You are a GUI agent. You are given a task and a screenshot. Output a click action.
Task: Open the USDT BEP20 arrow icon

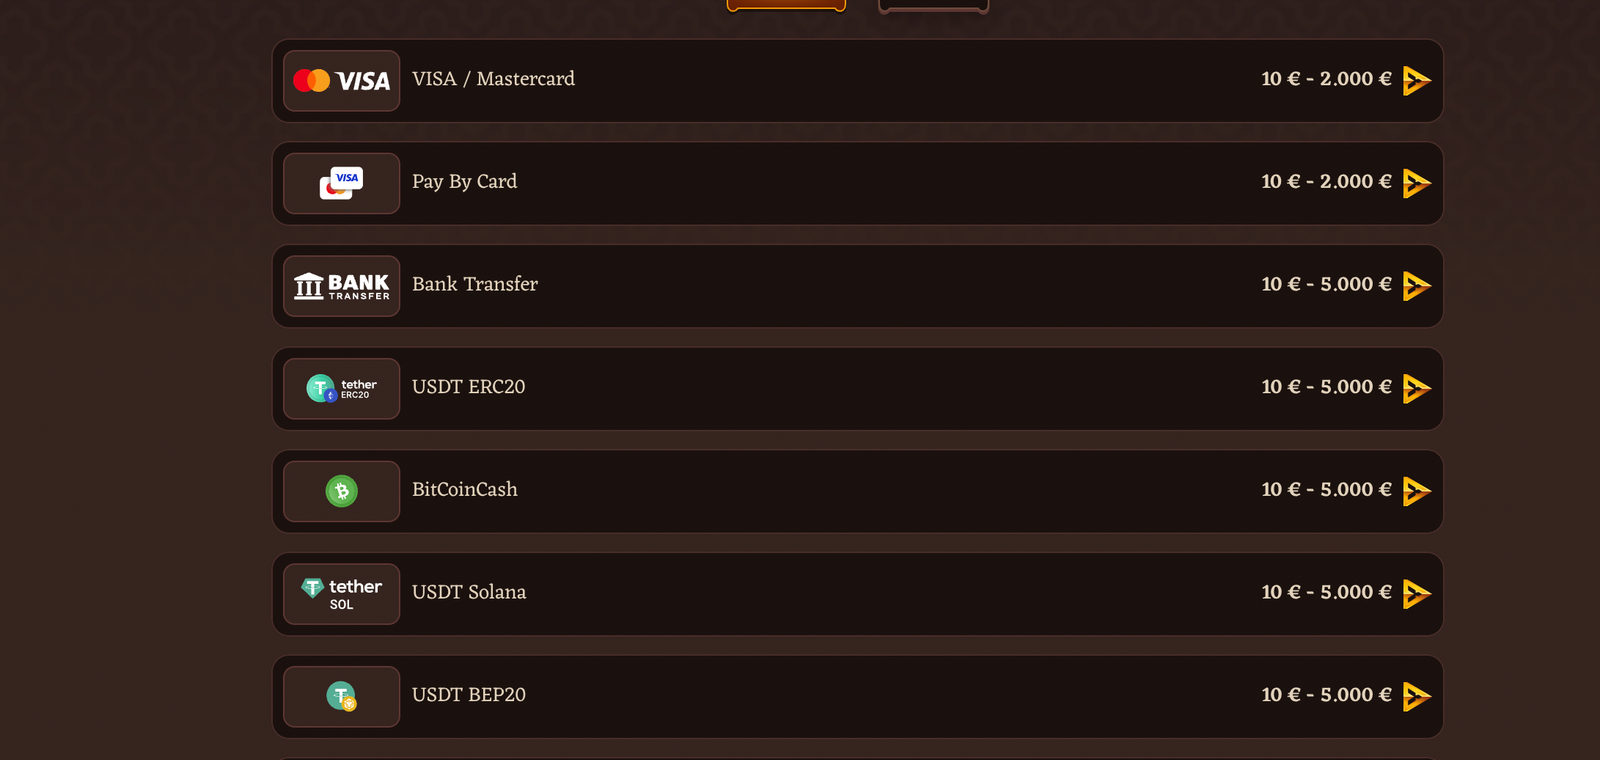(1416, 696)
